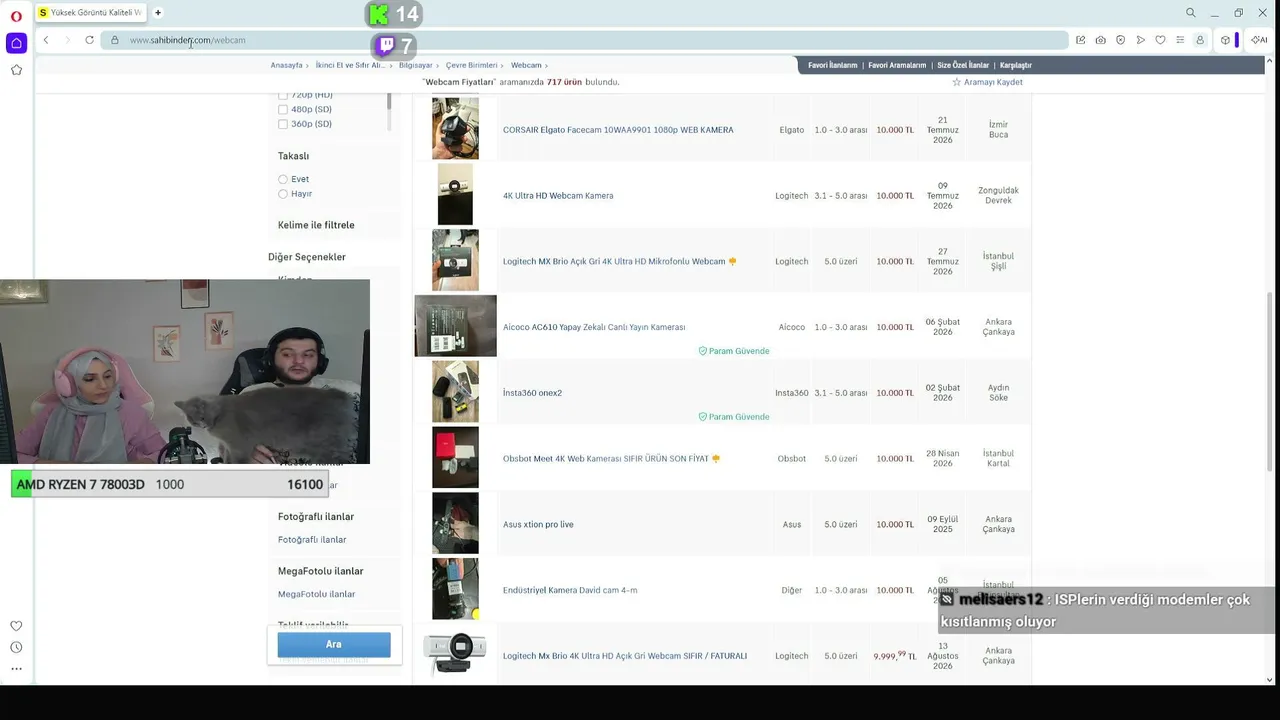Open the sidebar heart icon

pyautogui.click(x=16, y=626)
